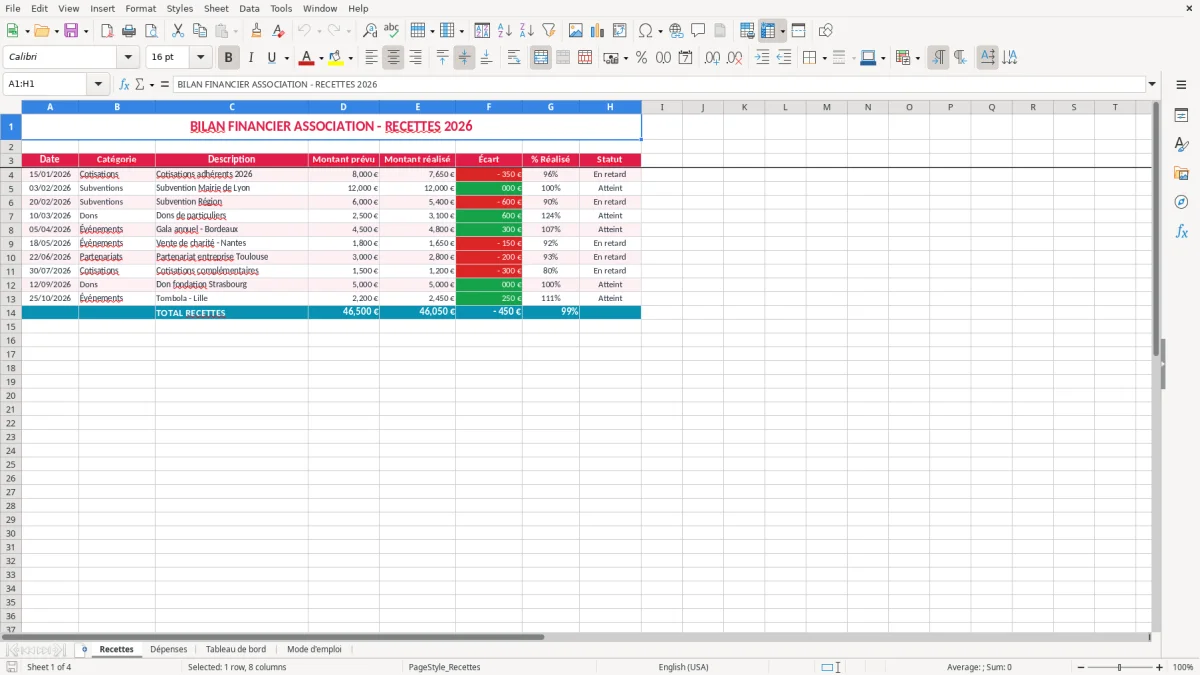This screenshot has height=675, width=1200.
Task: Expand the formula bar arrow
Action: click(x=1153, y=85)
